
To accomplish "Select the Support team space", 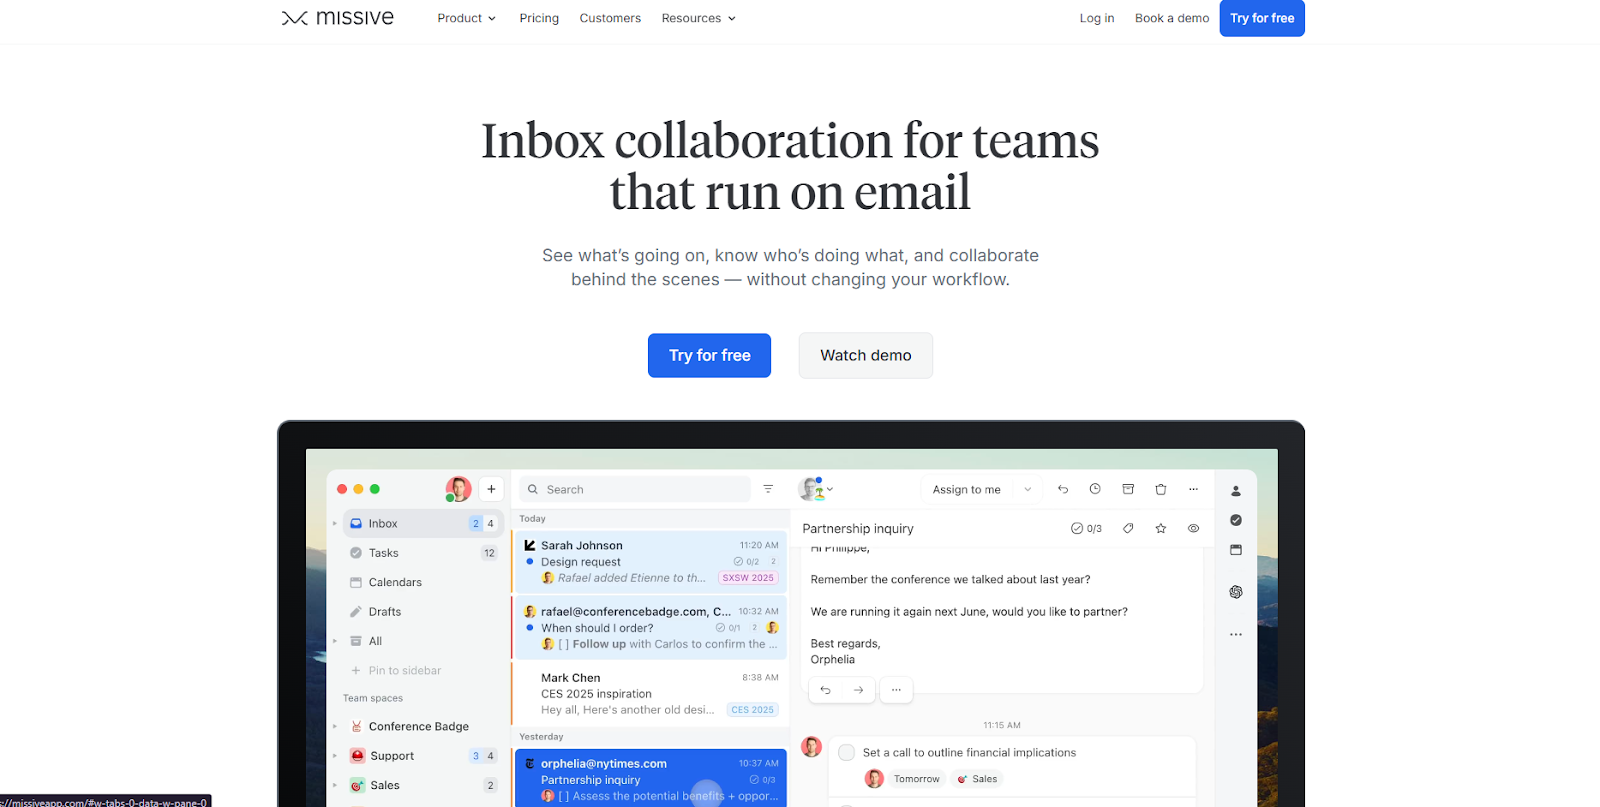I will (392, 756).
